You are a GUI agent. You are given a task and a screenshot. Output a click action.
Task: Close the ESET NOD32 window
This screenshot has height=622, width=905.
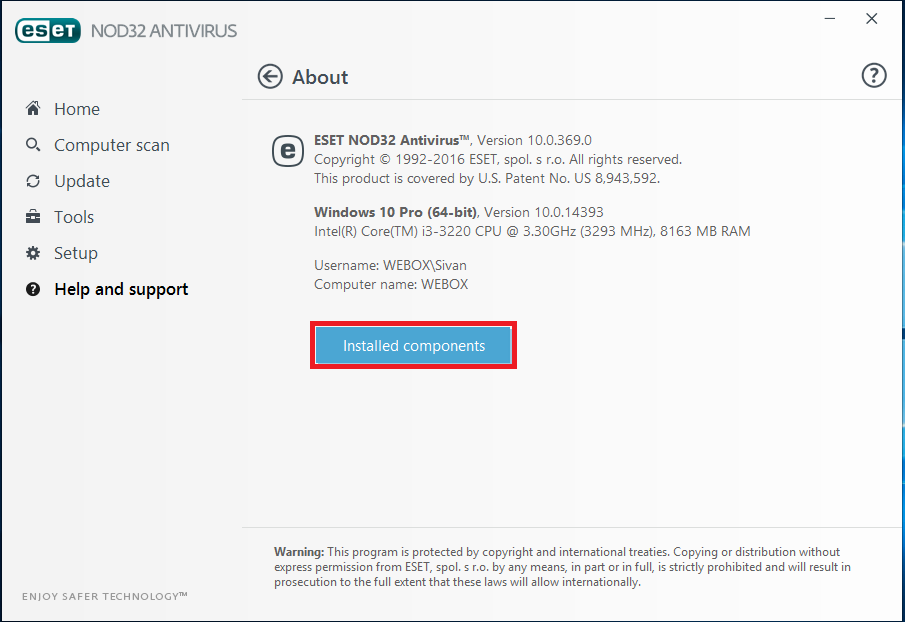click(x=872, y=18)
